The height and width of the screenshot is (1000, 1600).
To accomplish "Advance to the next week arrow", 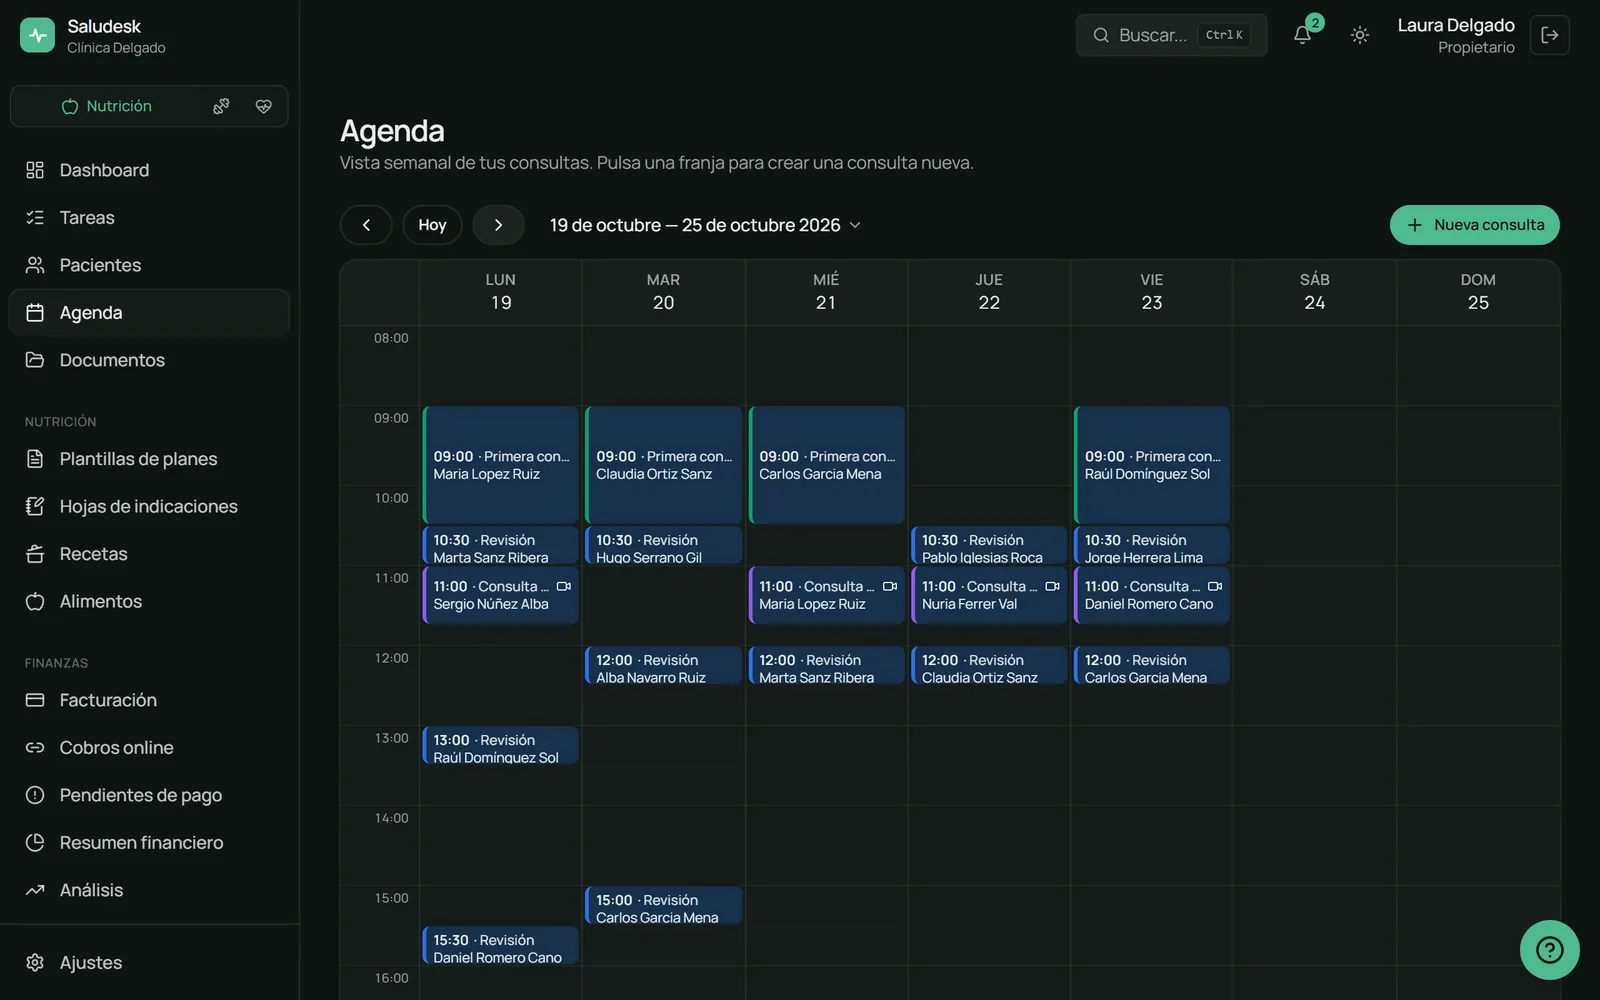I will pyautogui.click(x=498, y=225).
